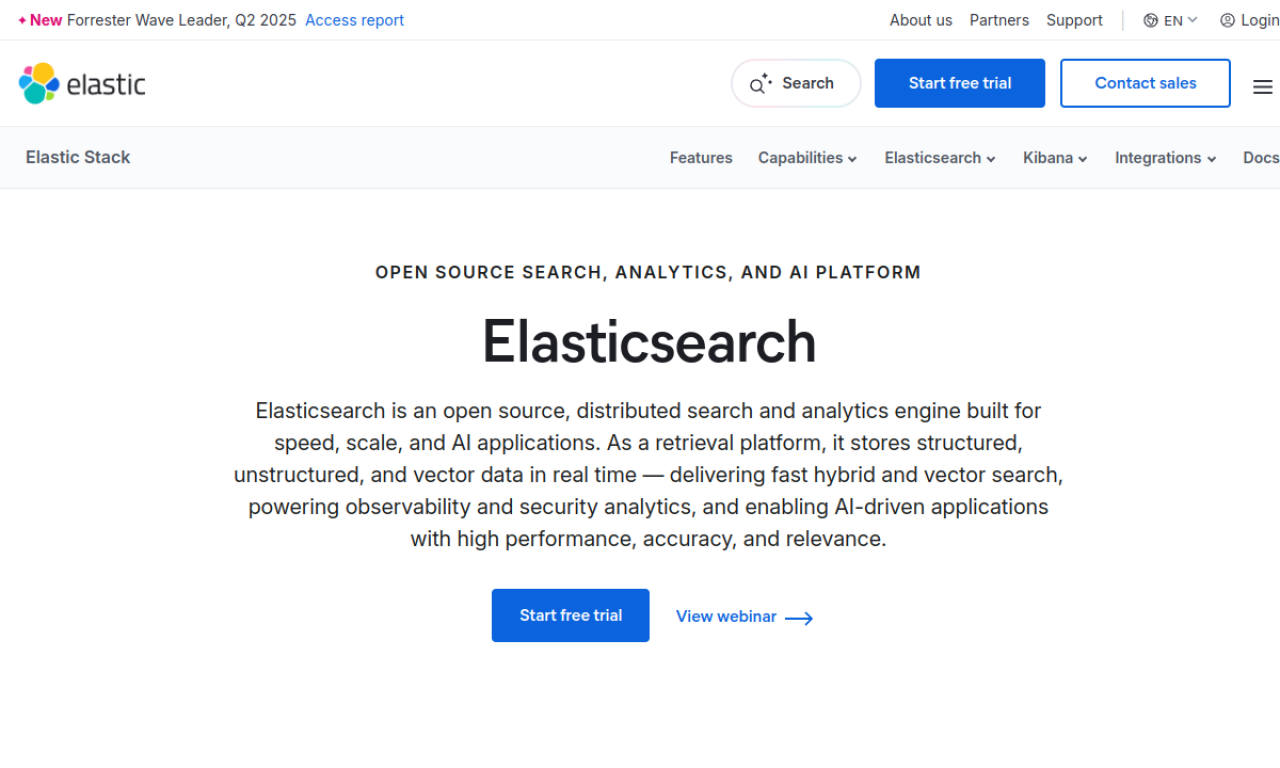1280x768 pixels.
Task: Click Start free trial in the hero section
Action: [570, 615]
